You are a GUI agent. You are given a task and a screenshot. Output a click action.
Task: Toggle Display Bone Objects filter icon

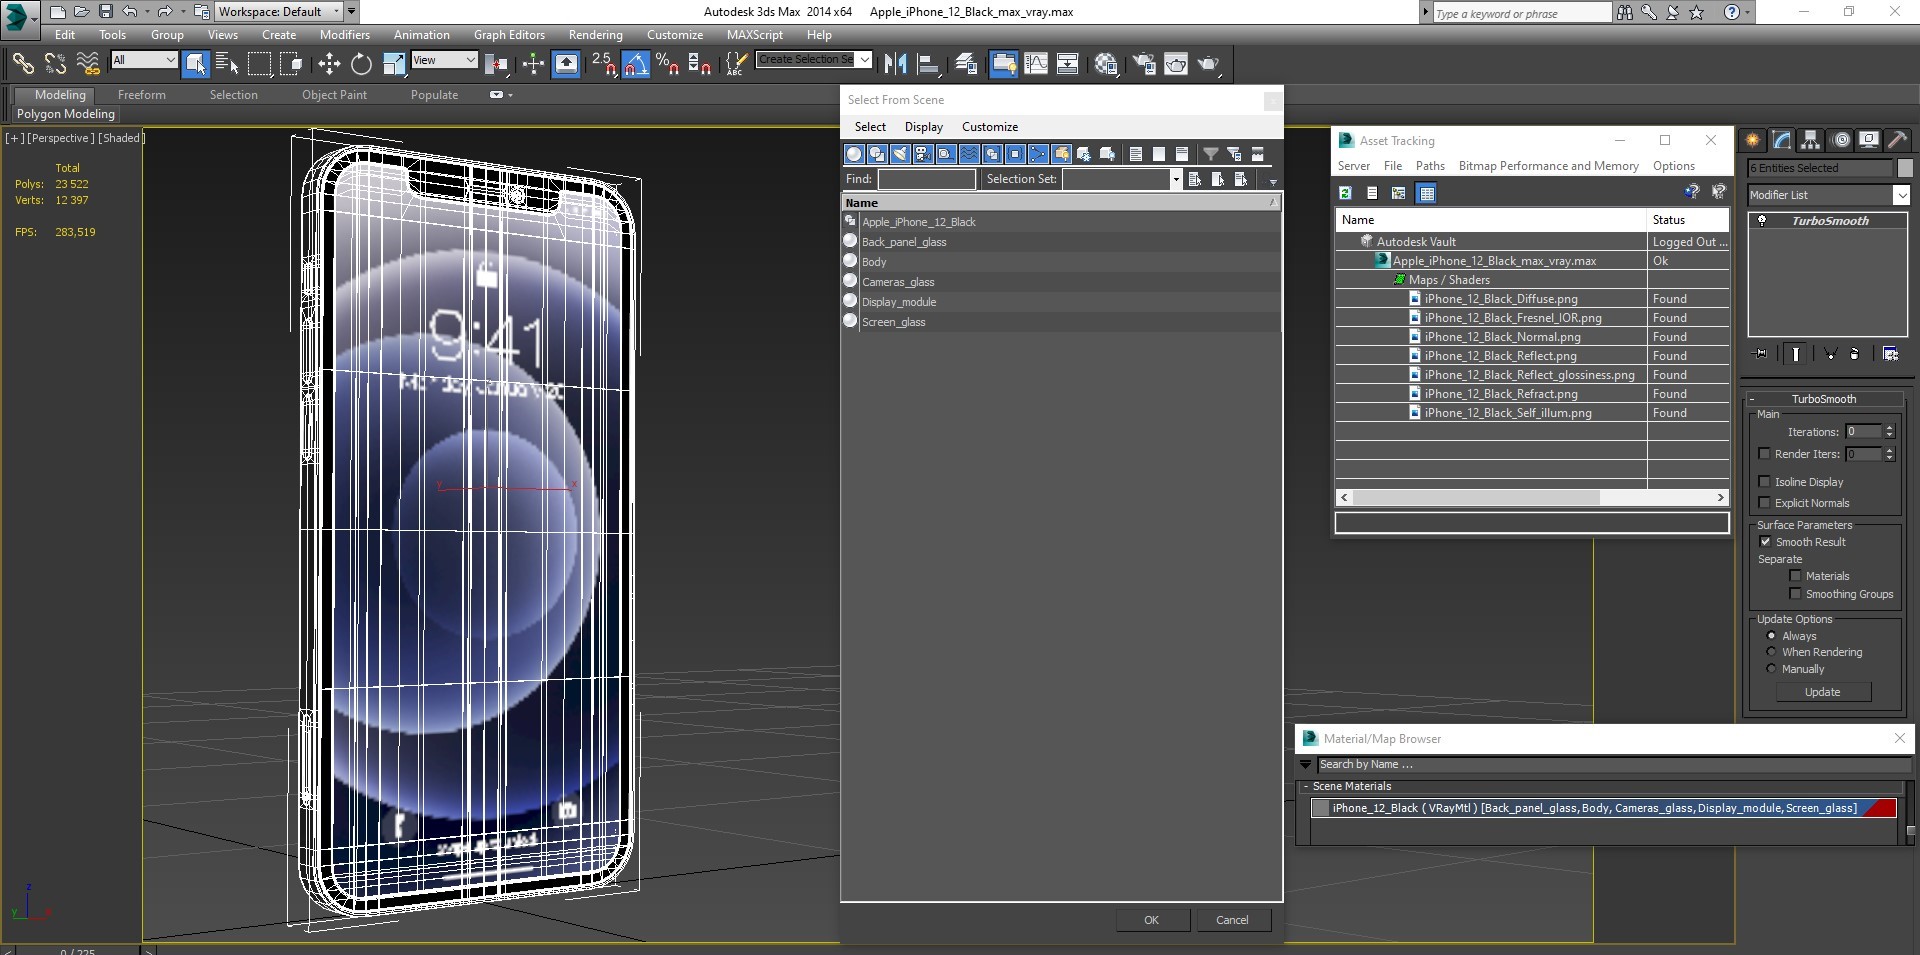point(1038,154)
